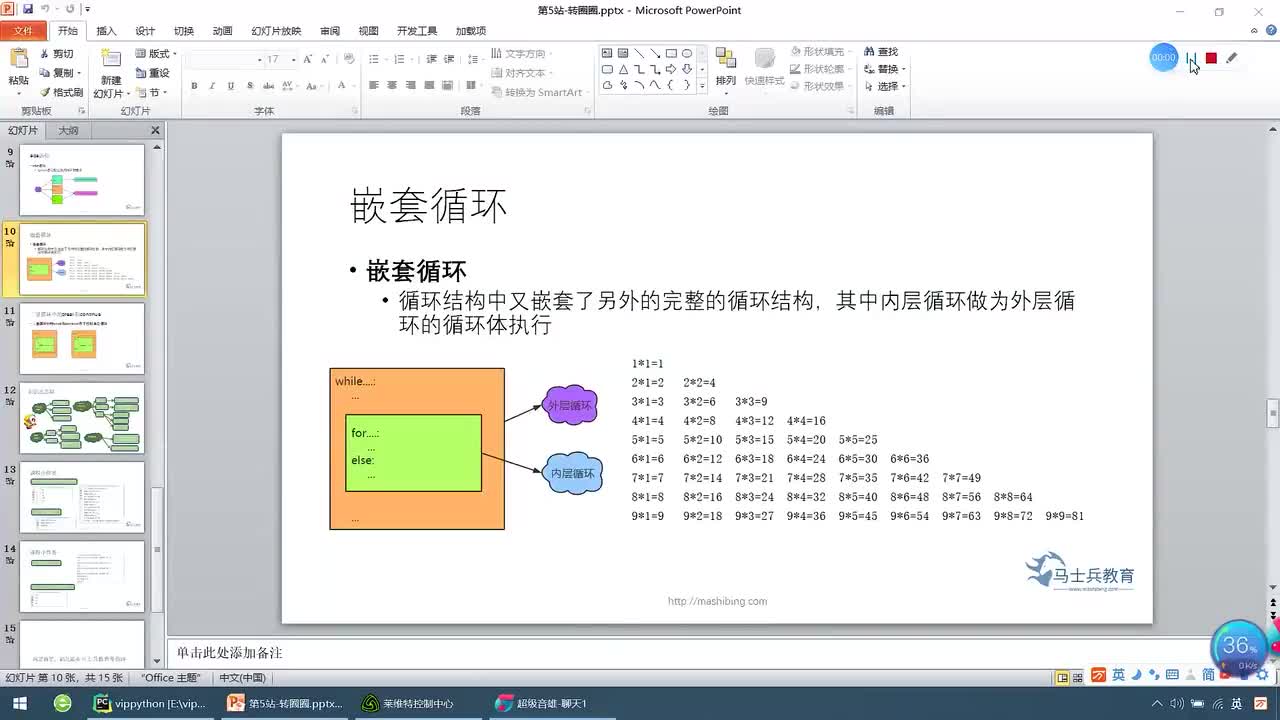Click the Cut (剪切) button

point(56,54)
